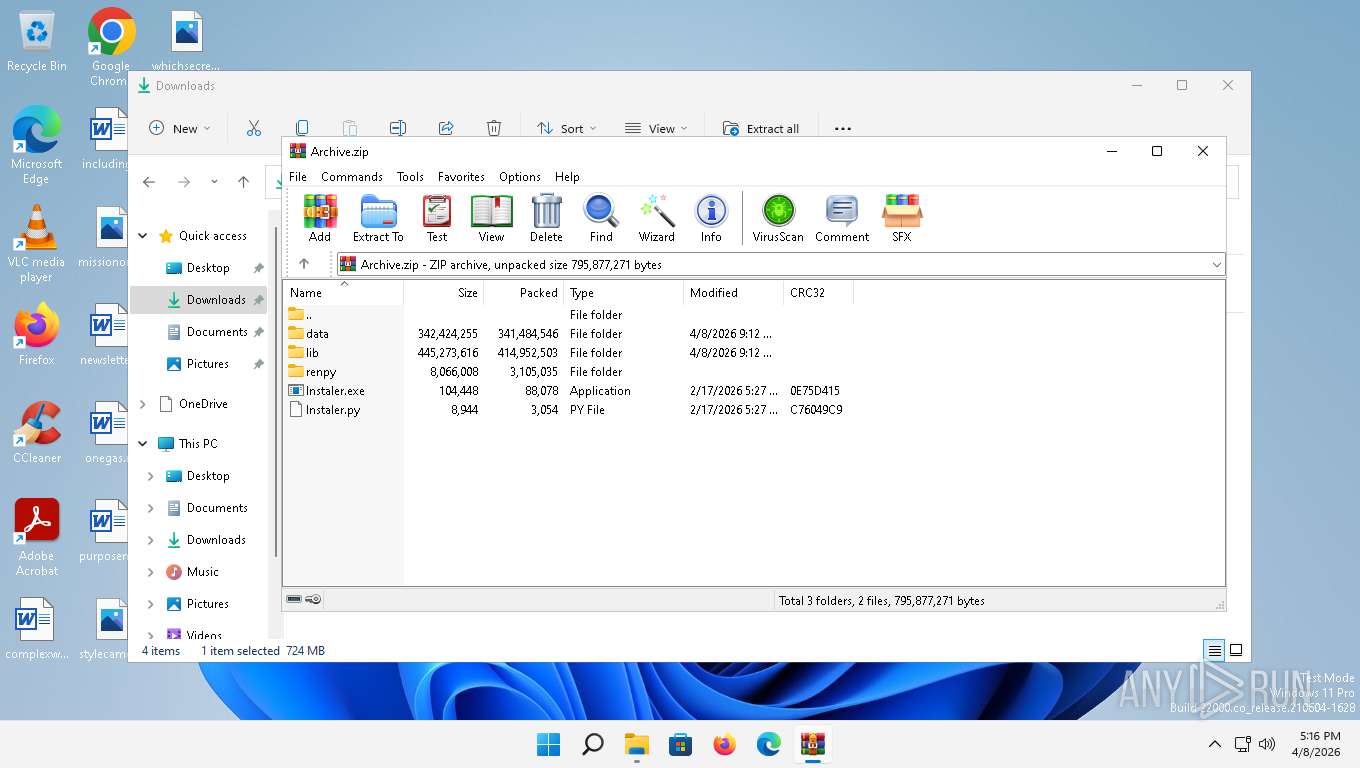1360x768 pixels.
Task: Run the Test archive tool
Action: coord(437,218)
